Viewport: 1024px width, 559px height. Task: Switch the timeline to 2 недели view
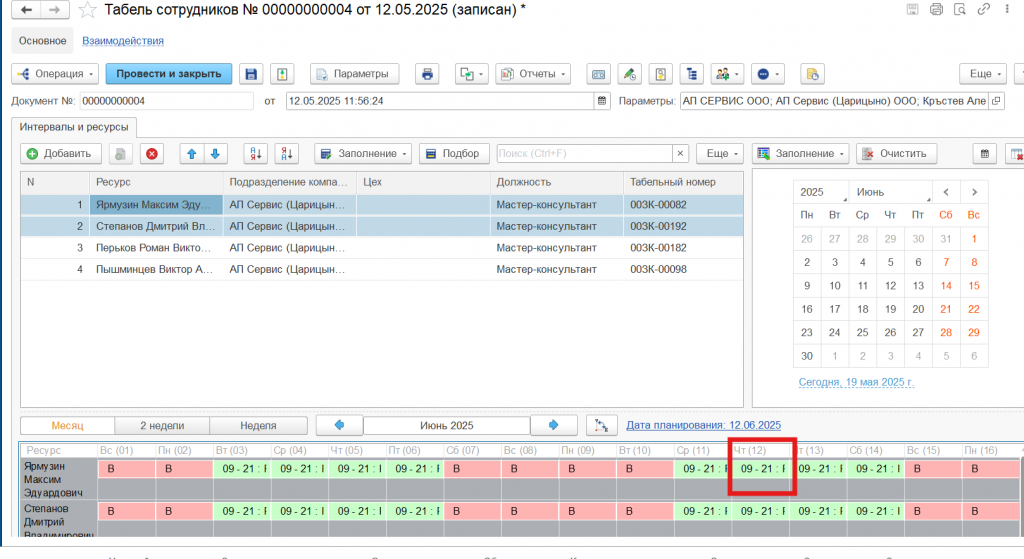pos(161,425)
